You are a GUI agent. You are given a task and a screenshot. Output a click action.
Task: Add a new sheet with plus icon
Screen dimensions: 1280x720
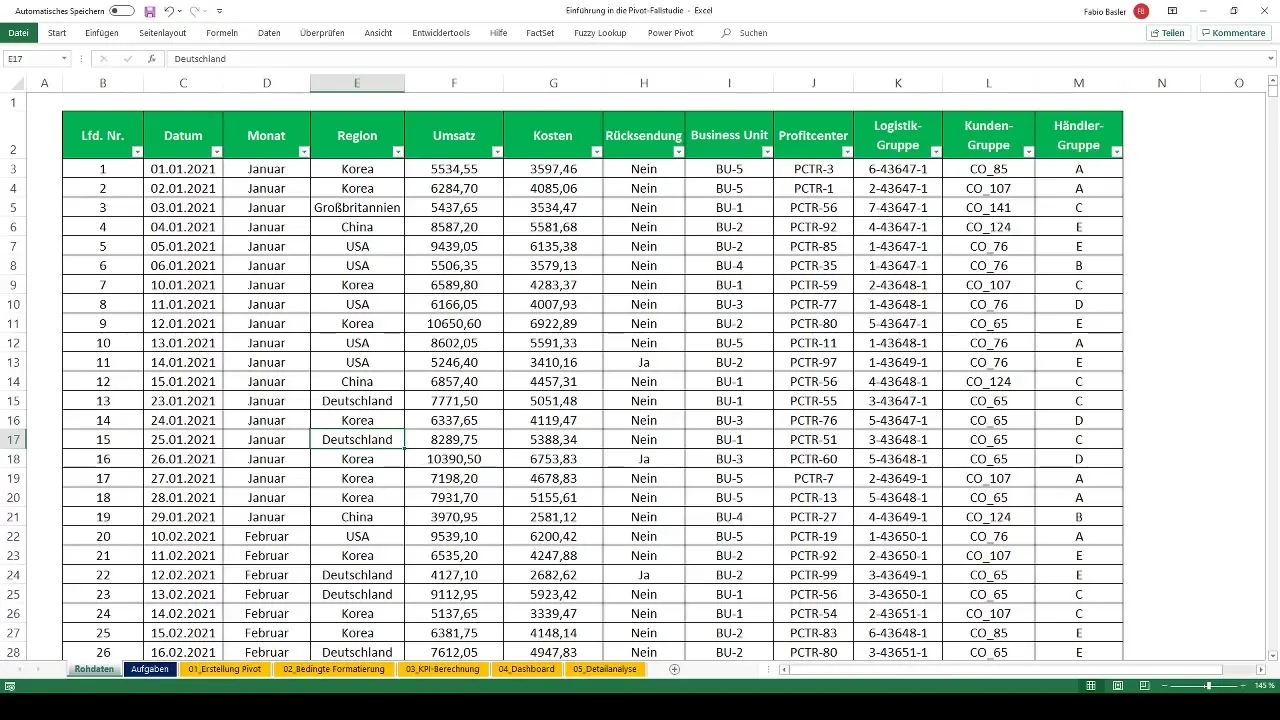click(x=675, y=669)
